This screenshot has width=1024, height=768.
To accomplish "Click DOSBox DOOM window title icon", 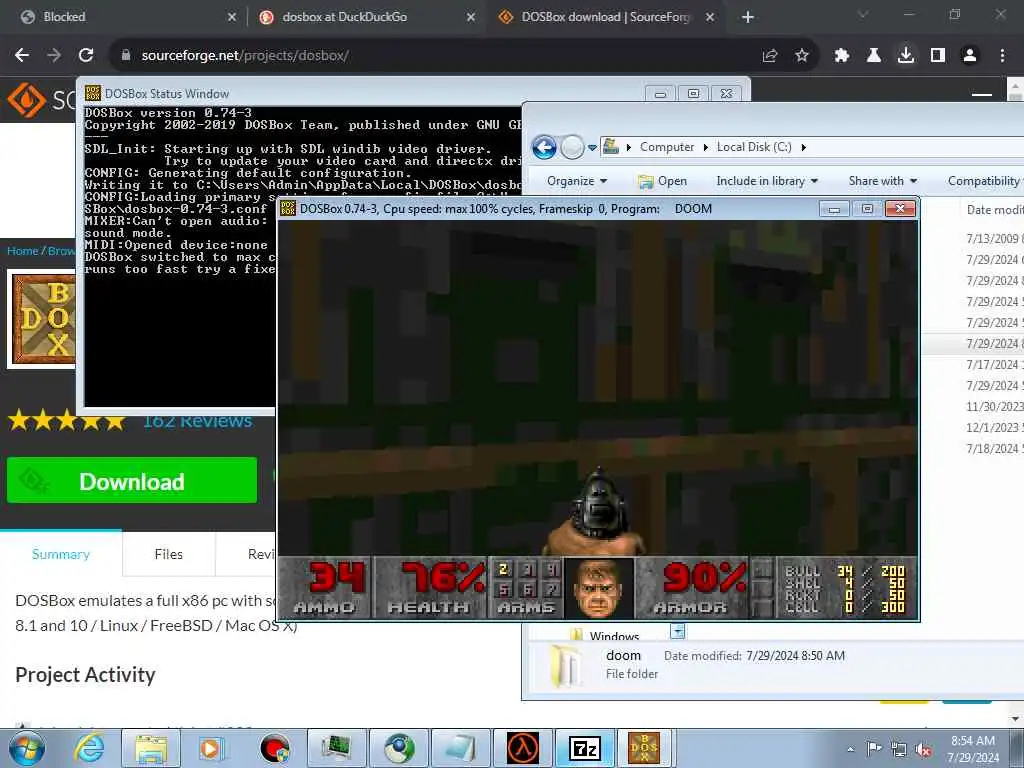I will 288,208.
